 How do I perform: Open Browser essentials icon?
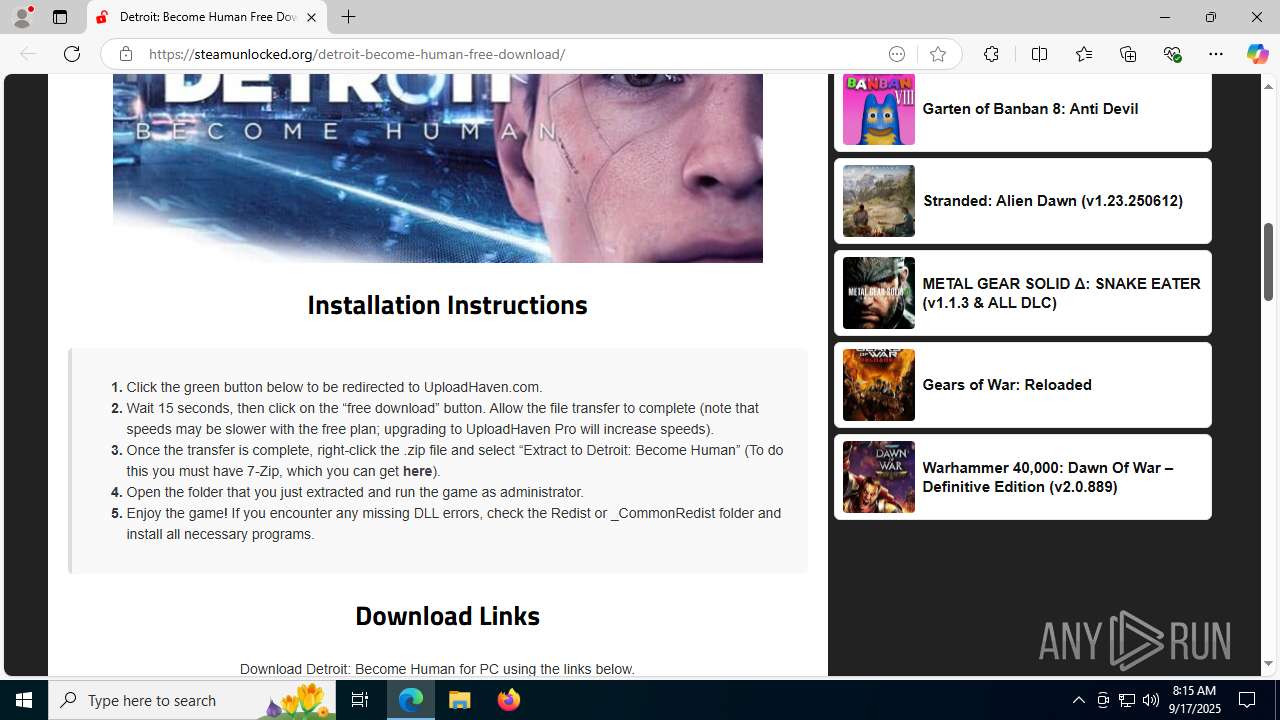point(1172,54)
